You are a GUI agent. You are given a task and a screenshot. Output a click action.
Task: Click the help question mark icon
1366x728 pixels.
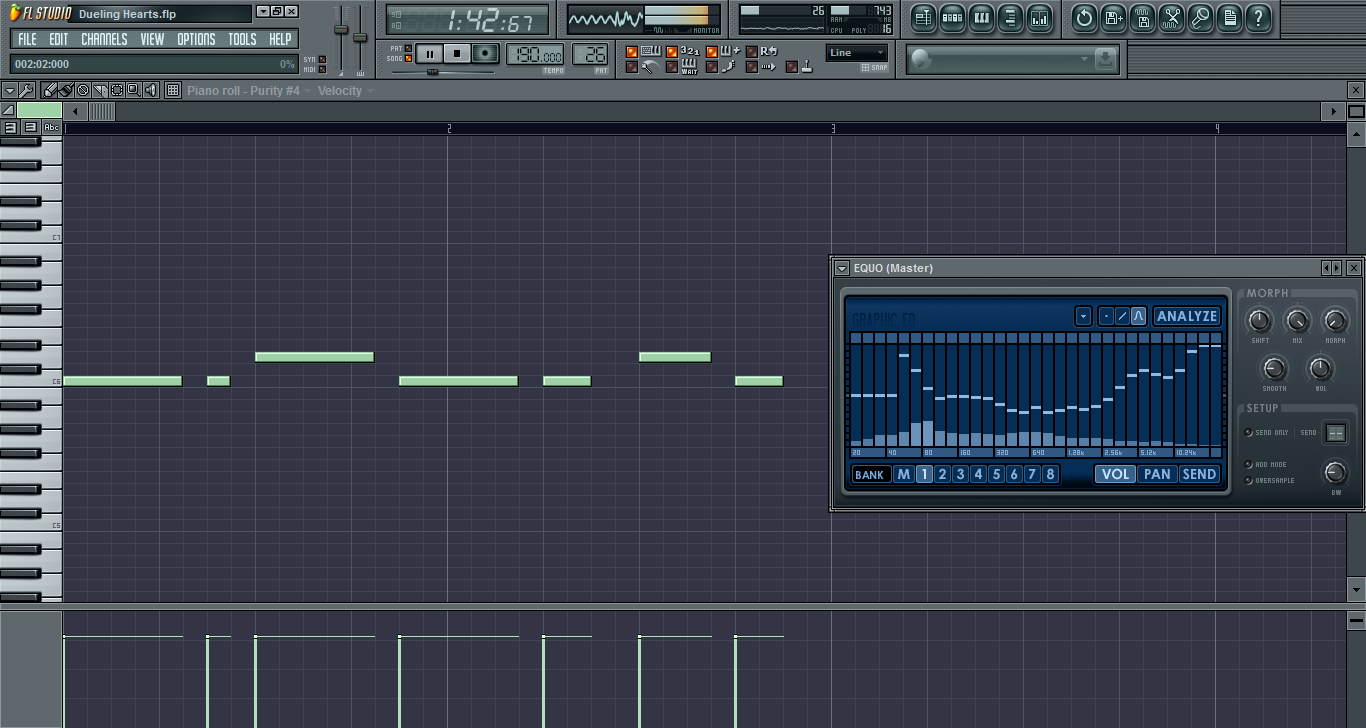click(x=1259, y=17)
